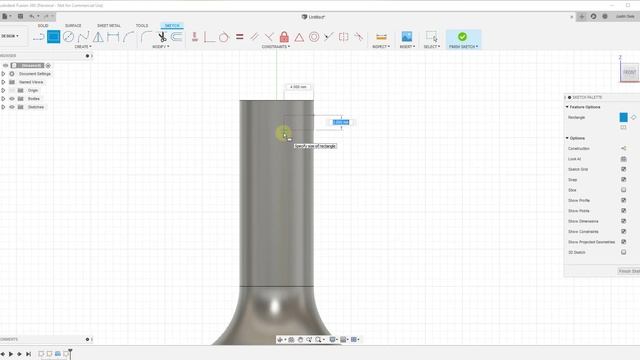Apply the Perpendicular constraint
This screenshot has height=360, width=640.
pos(209,37)
